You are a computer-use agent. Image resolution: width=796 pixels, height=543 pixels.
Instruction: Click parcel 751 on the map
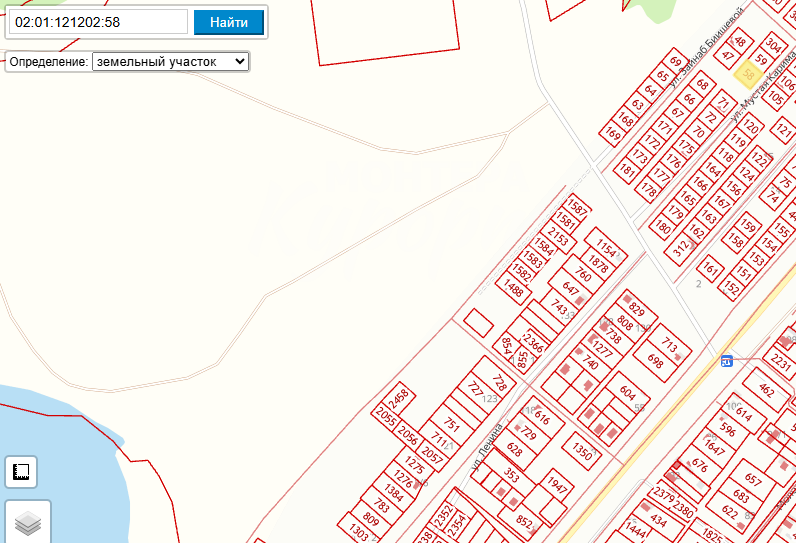click(x=451, y=424)
